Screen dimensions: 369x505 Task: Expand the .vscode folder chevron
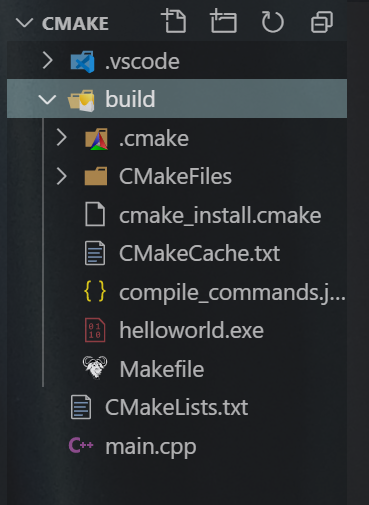48,61
